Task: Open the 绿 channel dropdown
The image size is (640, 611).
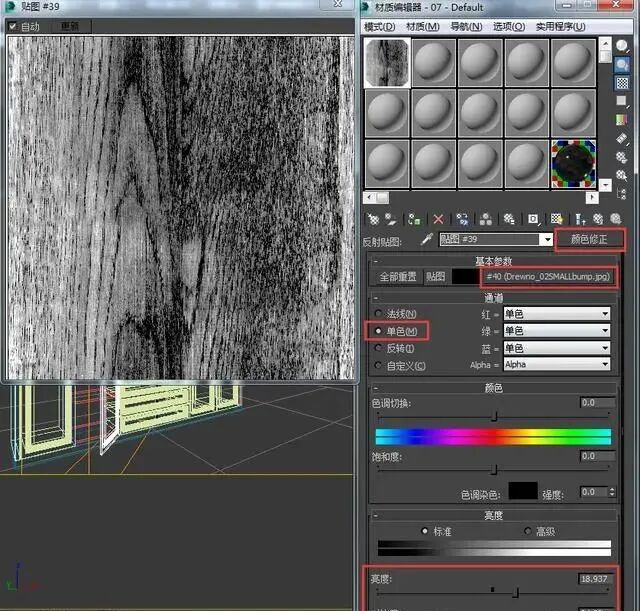Action: [x=557, y=330]
